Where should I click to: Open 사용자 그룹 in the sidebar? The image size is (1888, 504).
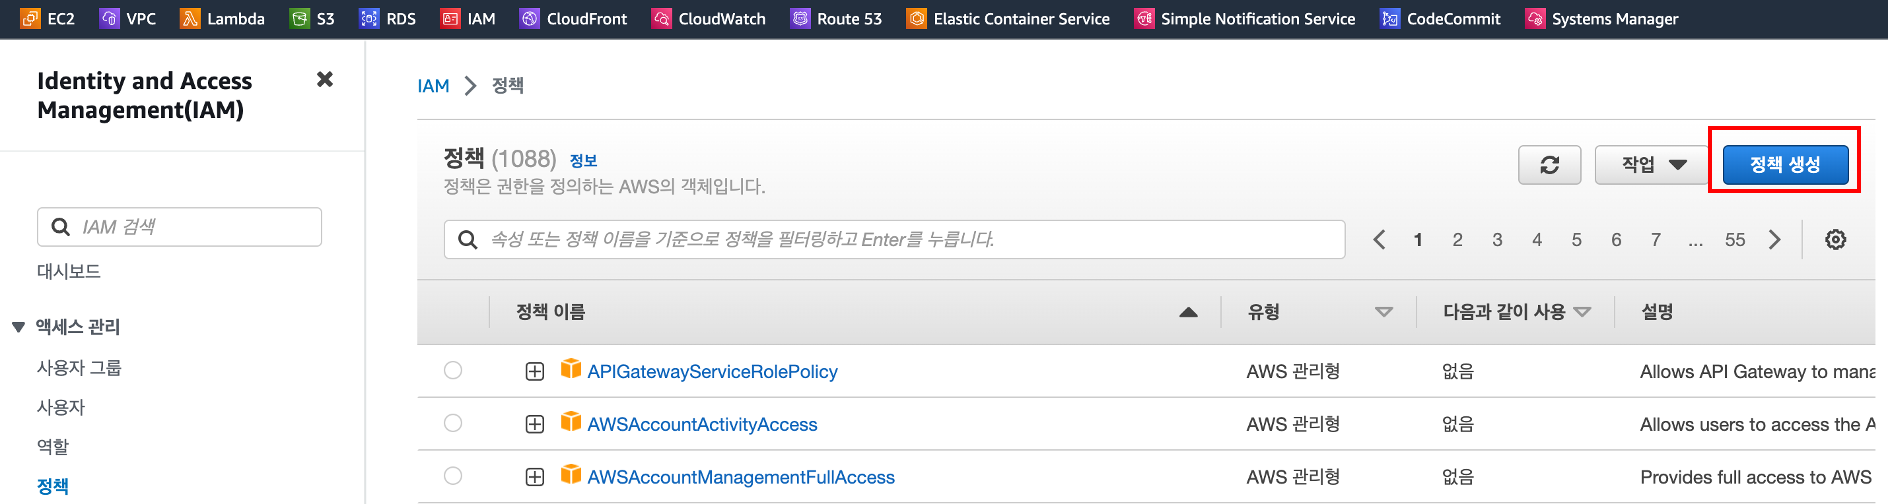tap(79, 368)
